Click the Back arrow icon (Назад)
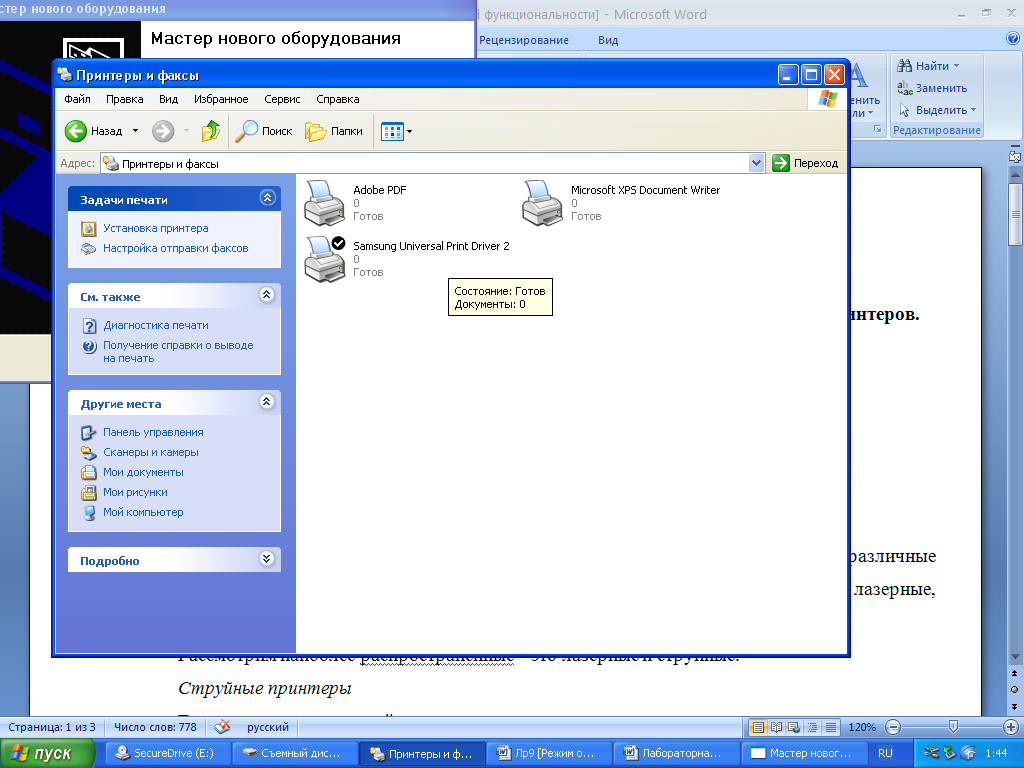The width and height of the screenshot is (1024, 768). (x=76, y=131)
